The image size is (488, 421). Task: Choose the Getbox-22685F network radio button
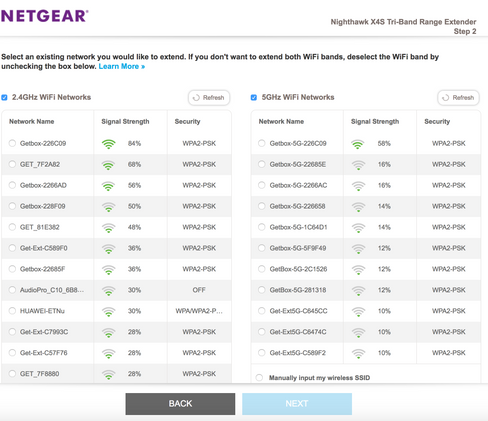tap(12, 269)
